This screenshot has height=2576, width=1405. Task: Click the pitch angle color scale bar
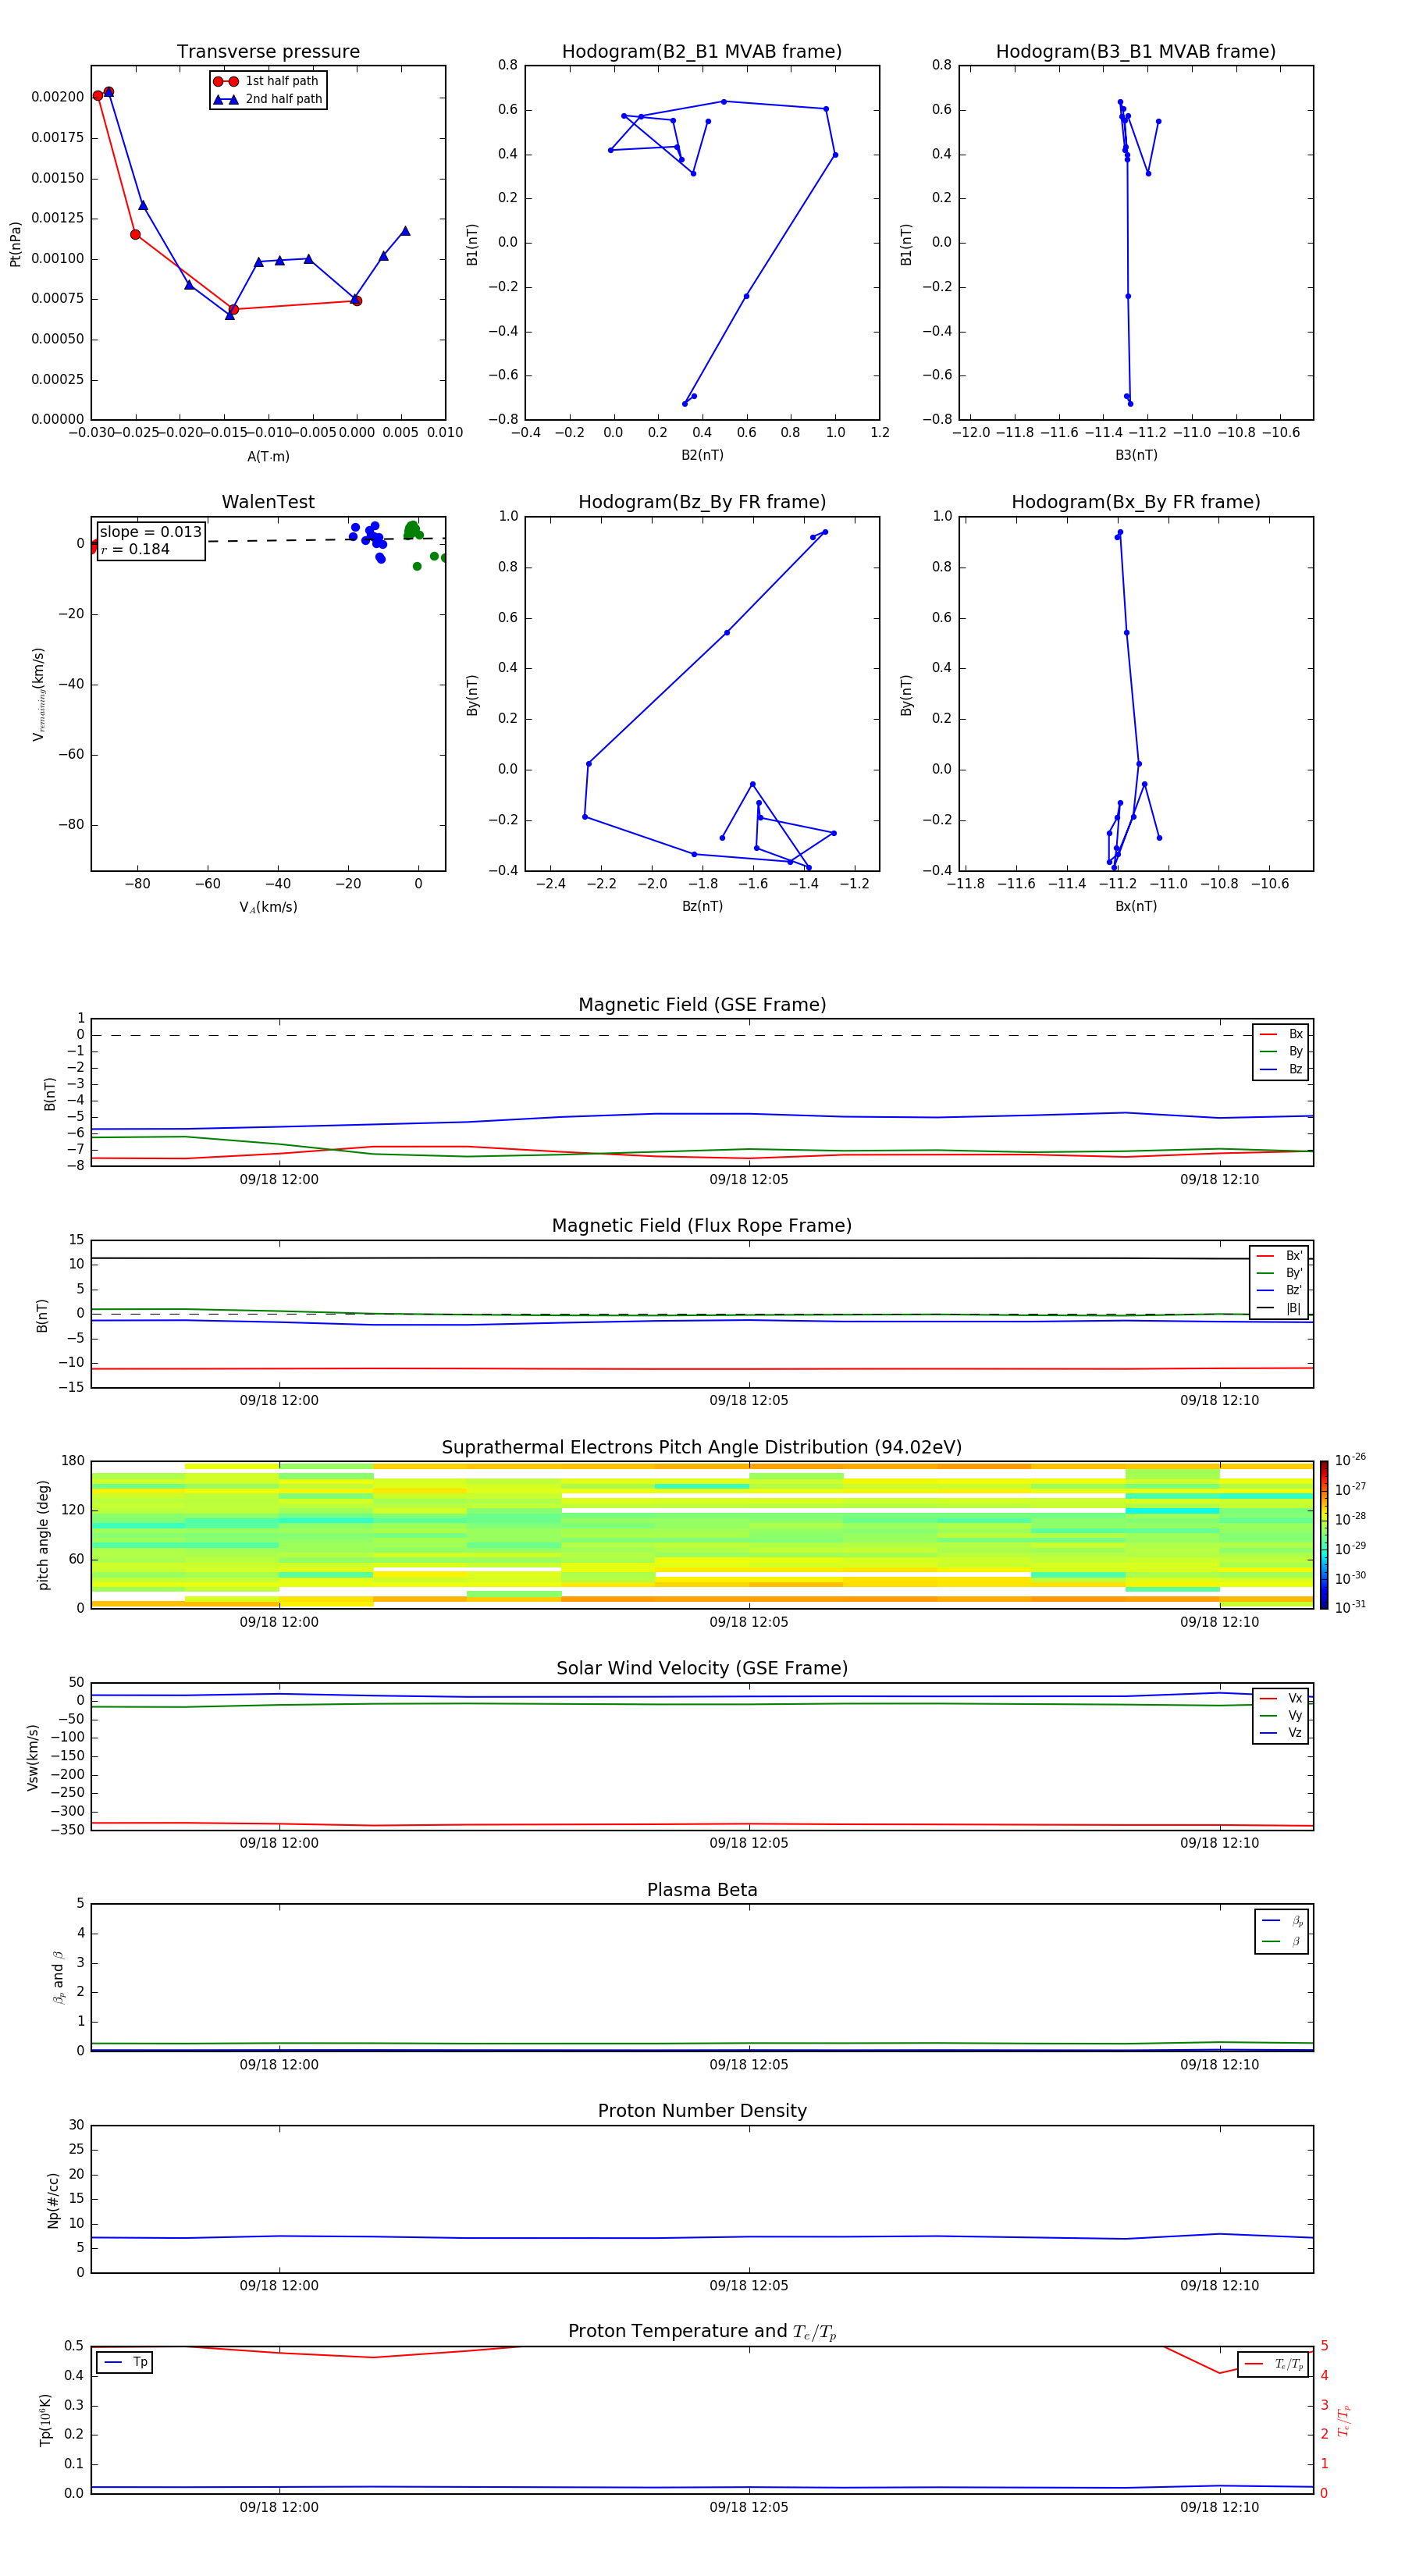[1324, 1535]
